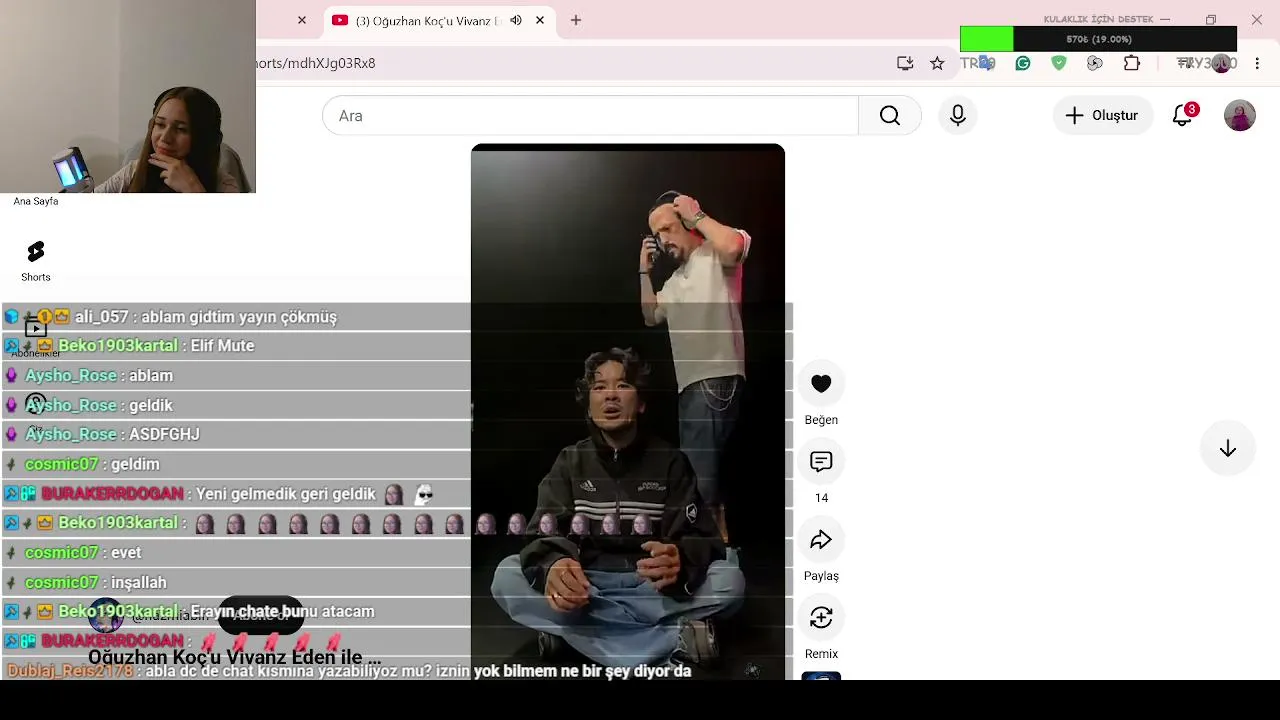The image size is (1280, 720).
Task: Pause the playing Short video
Action: pos(628,410)
